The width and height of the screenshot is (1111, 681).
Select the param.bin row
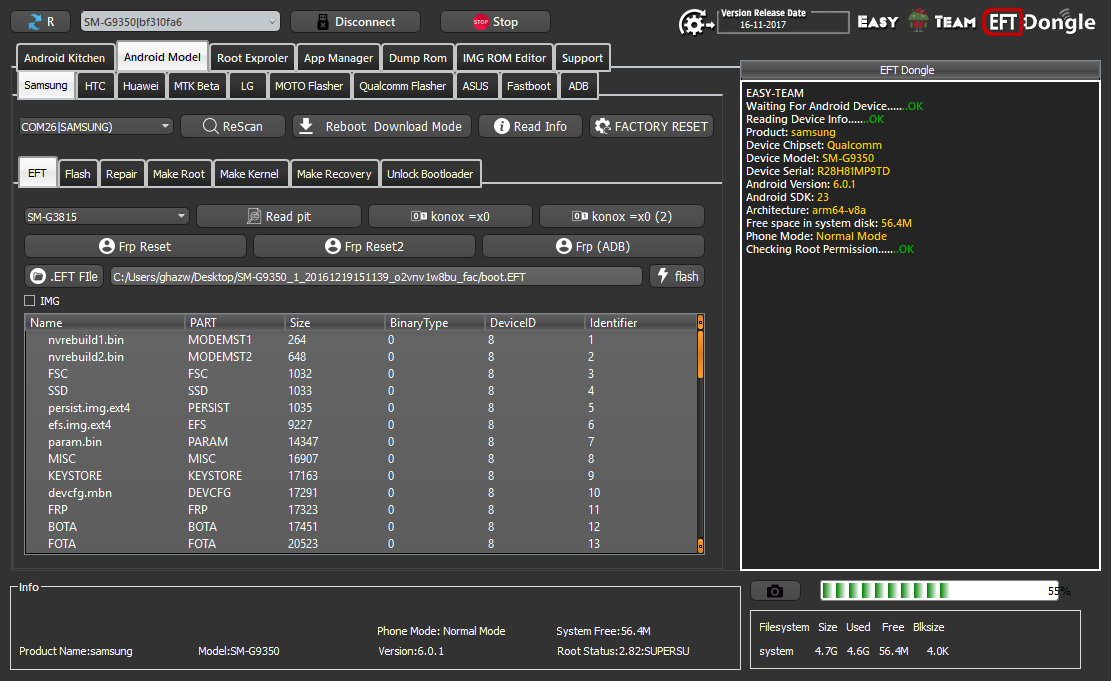(361, 442)
